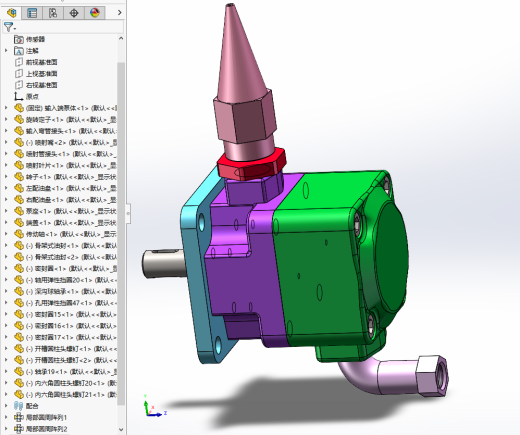Click the tree scrollbar up arrow
The width and height of the screenshot is (520, 435).
click(x=121, y=39)
